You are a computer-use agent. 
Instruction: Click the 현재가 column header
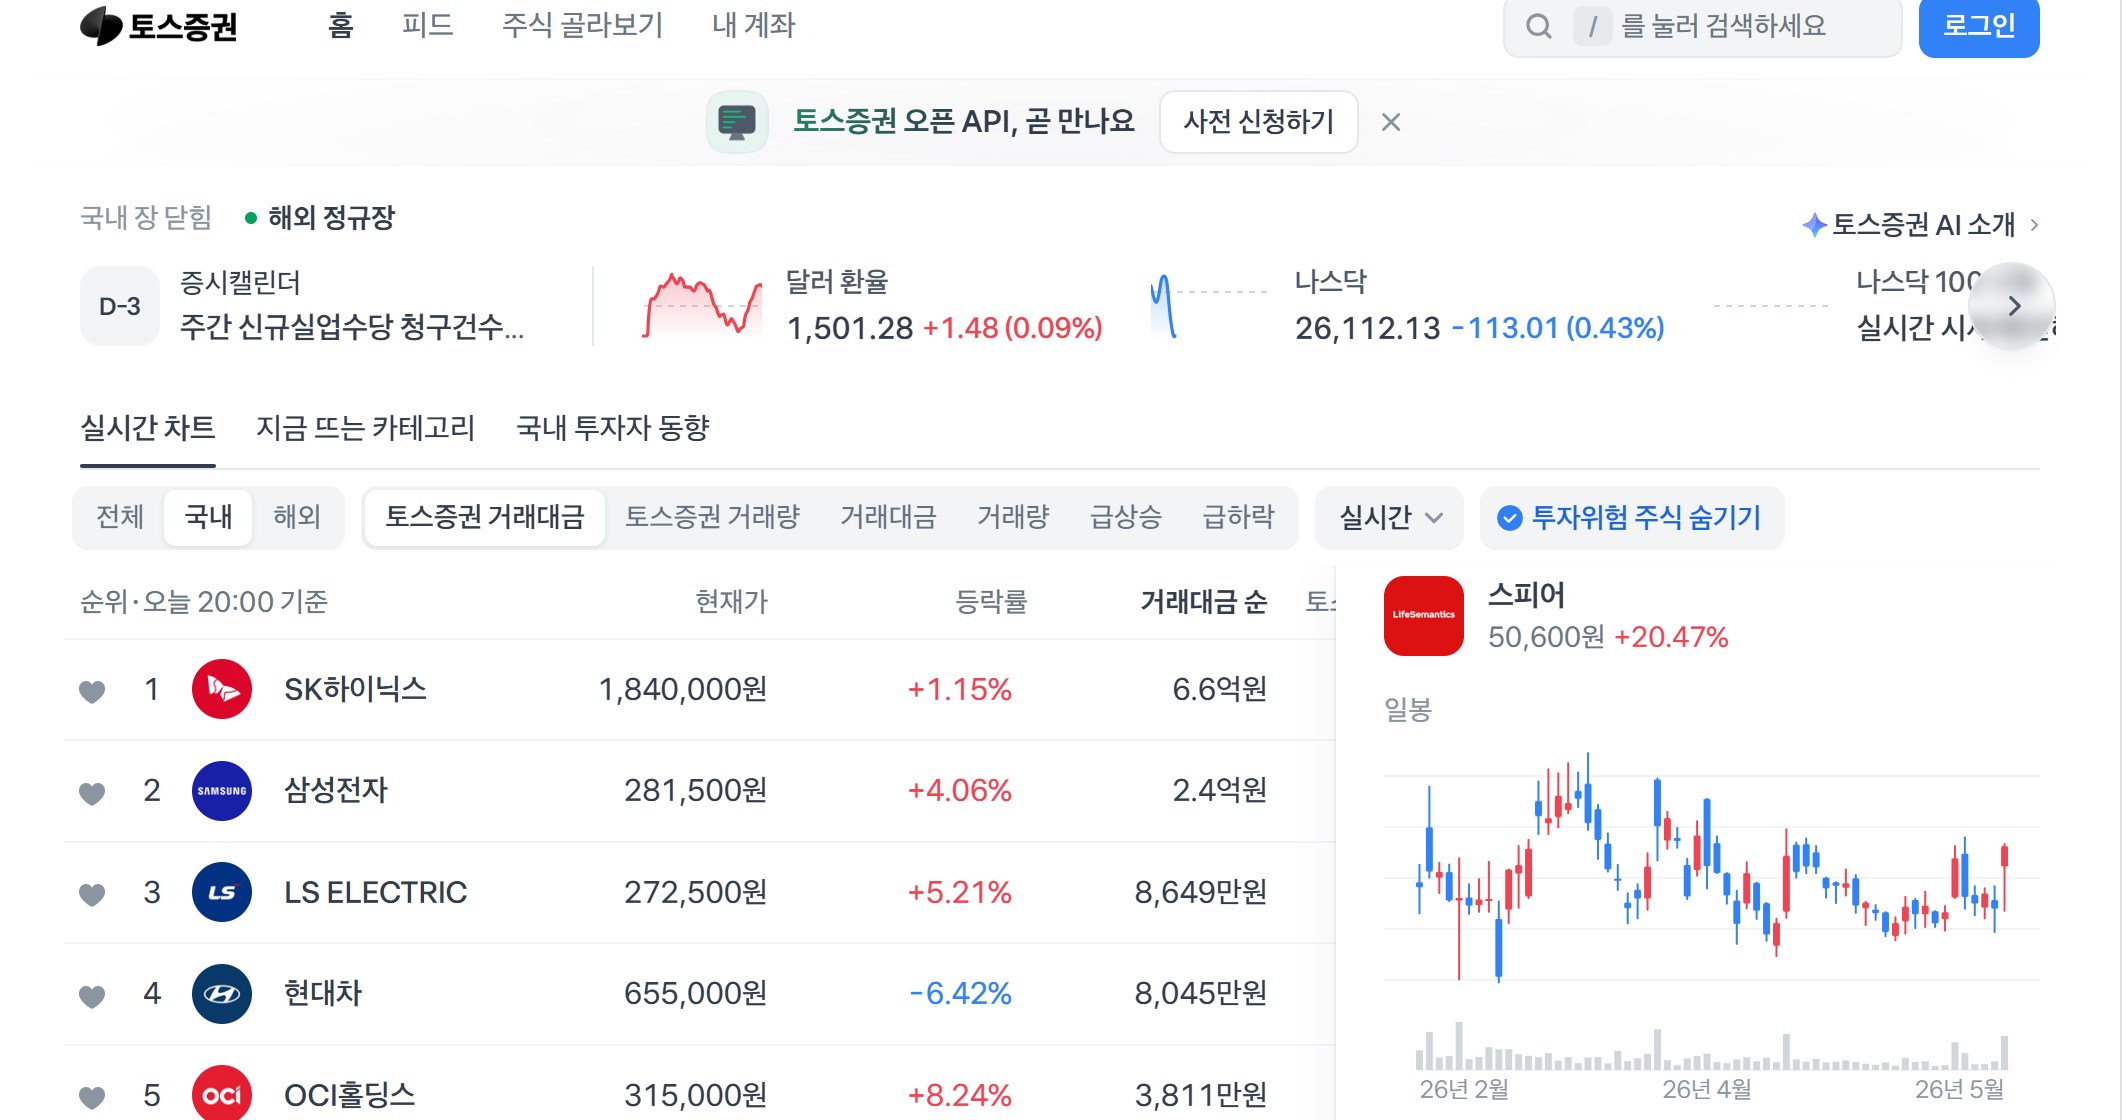click(x=731, y=602)
